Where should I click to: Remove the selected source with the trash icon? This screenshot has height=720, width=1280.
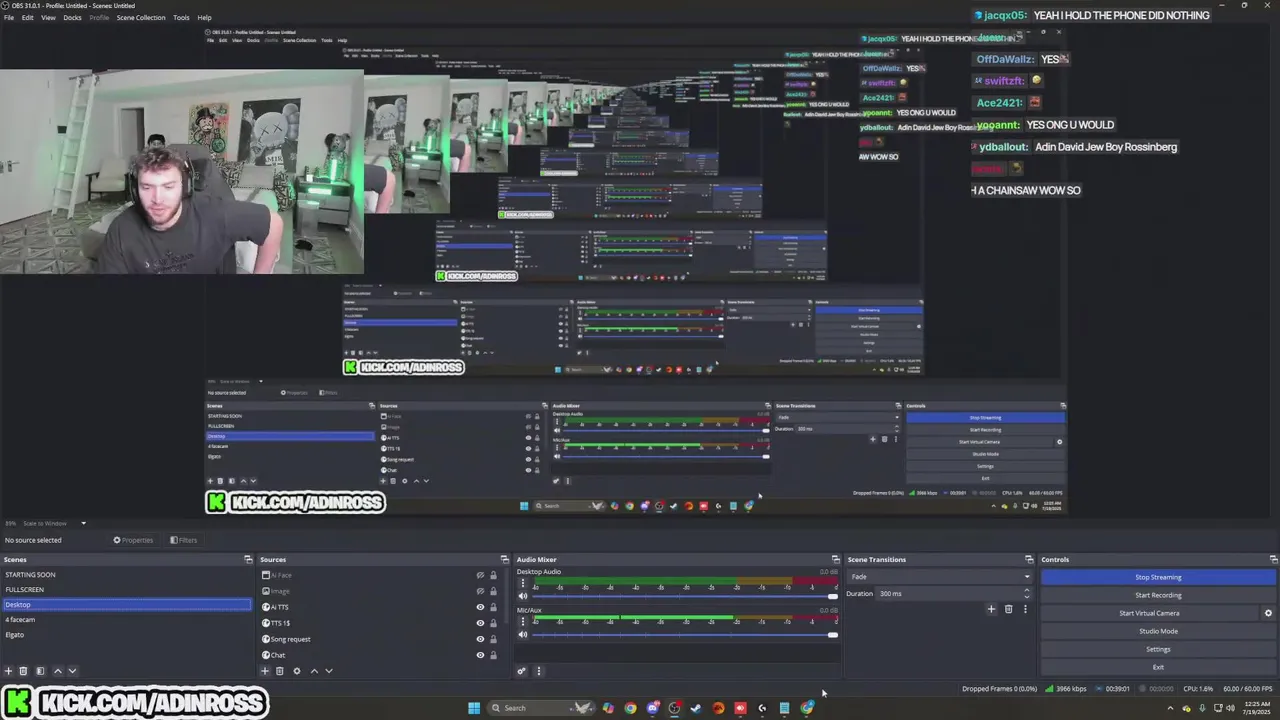click(280, 671)
